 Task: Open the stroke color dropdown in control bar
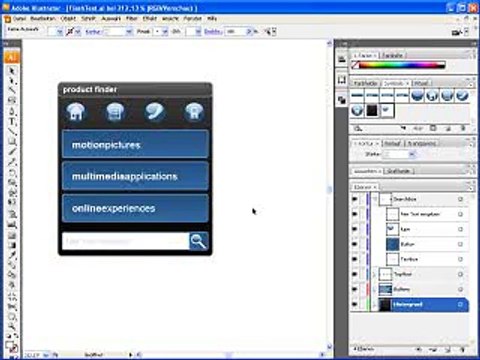pos(77,32)
